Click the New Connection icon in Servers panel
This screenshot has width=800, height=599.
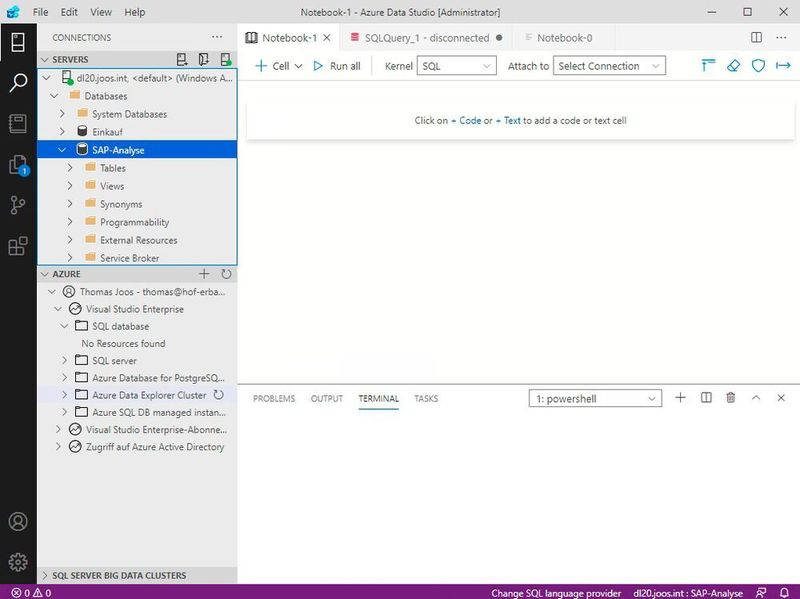[182, 60]
